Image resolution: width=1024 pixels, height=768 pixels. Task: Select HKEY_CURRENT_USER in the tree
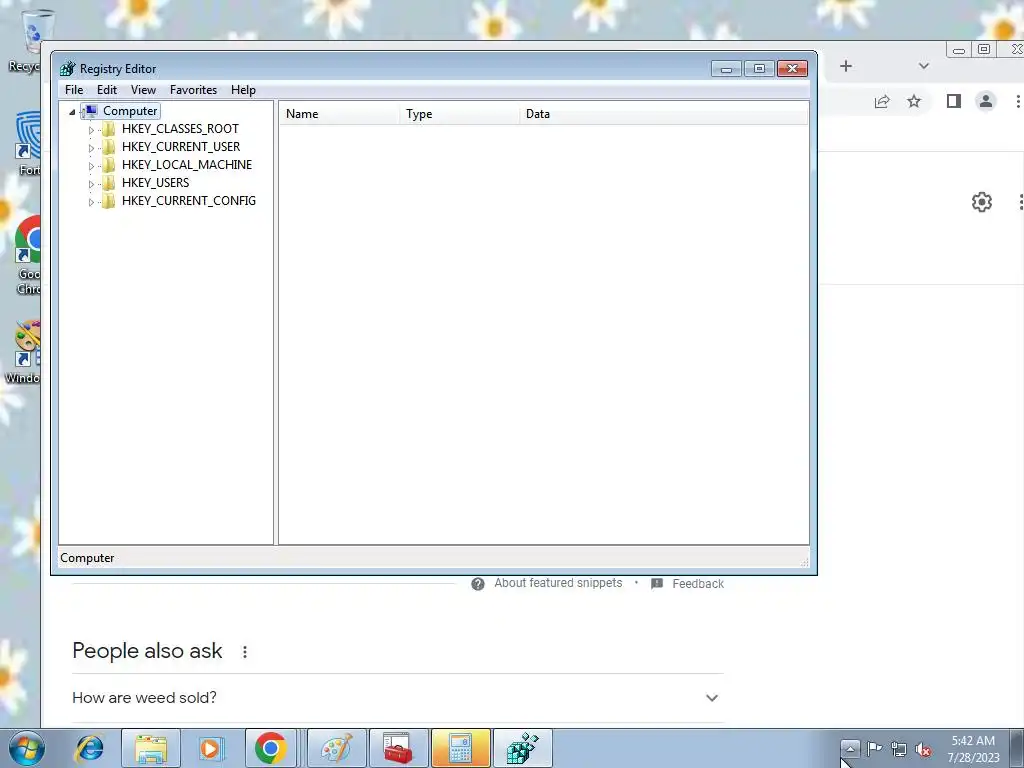point(181,147)
